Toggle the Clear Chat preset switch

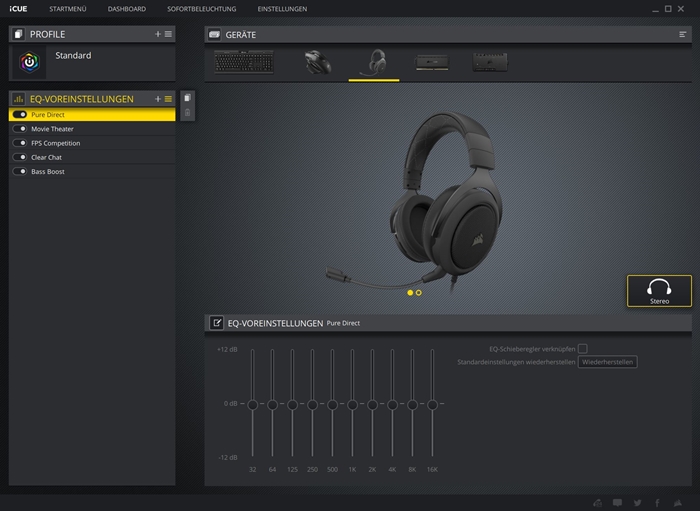(x=20, y=158)
